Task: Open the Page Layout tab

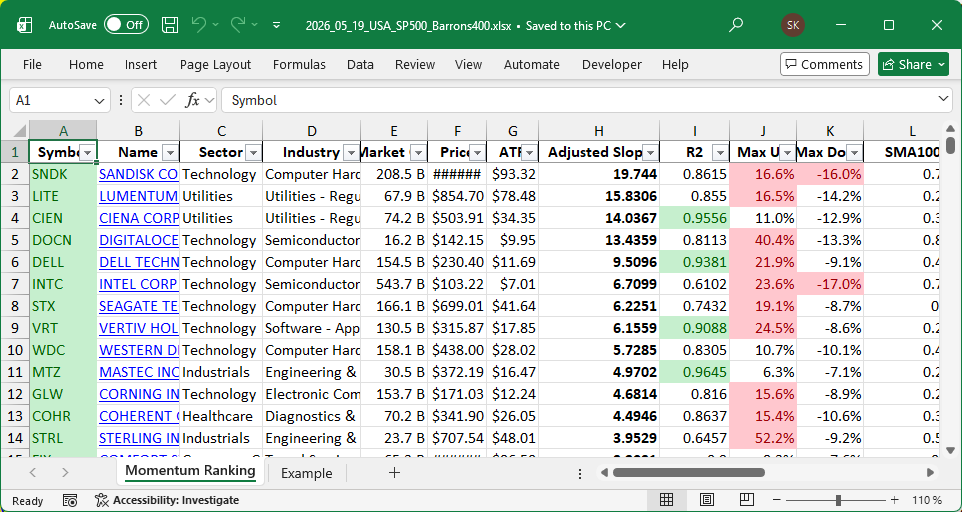Action: click(215, 64)
